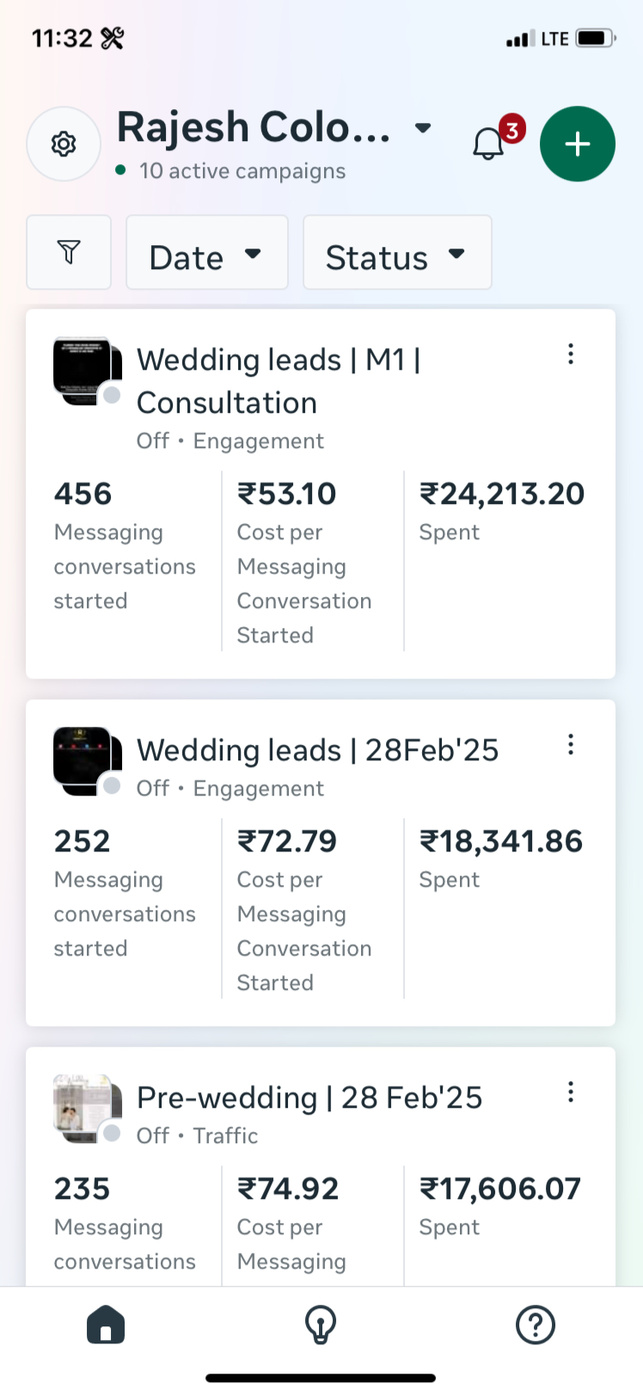Image resolution: width=643 pixels, height=1396 pixels.
Task: Open the lightbulb insights tab
Action: point(320,1326)
